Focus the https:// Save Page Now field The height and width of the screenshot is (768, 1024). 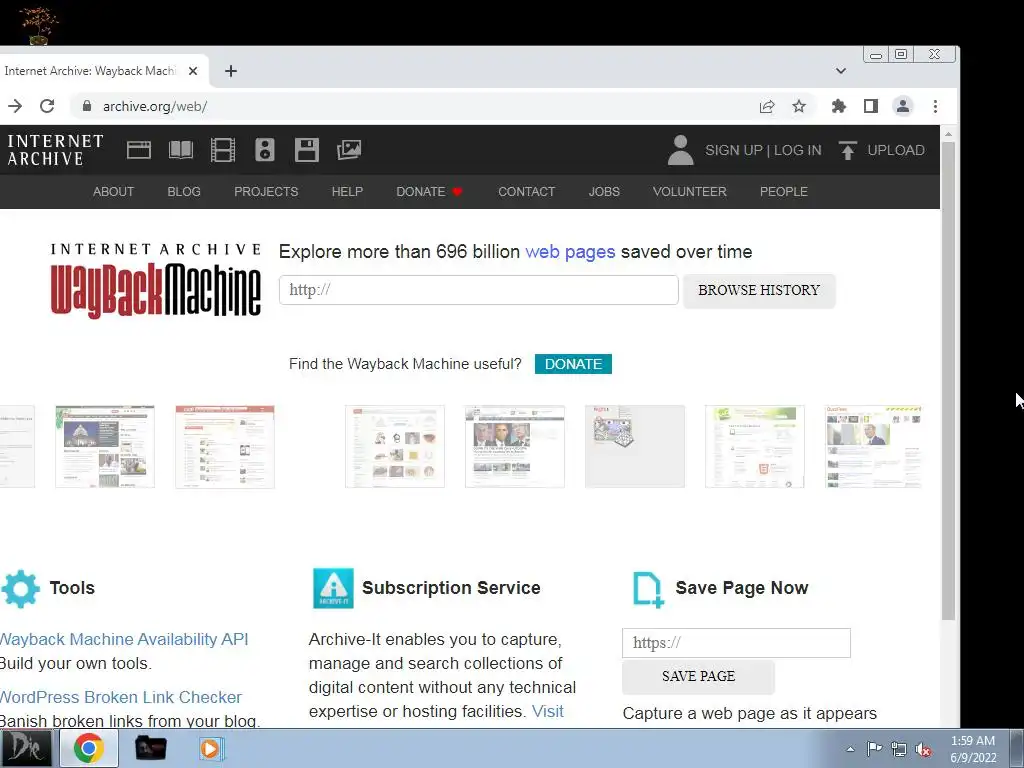(x=736, y=643)
